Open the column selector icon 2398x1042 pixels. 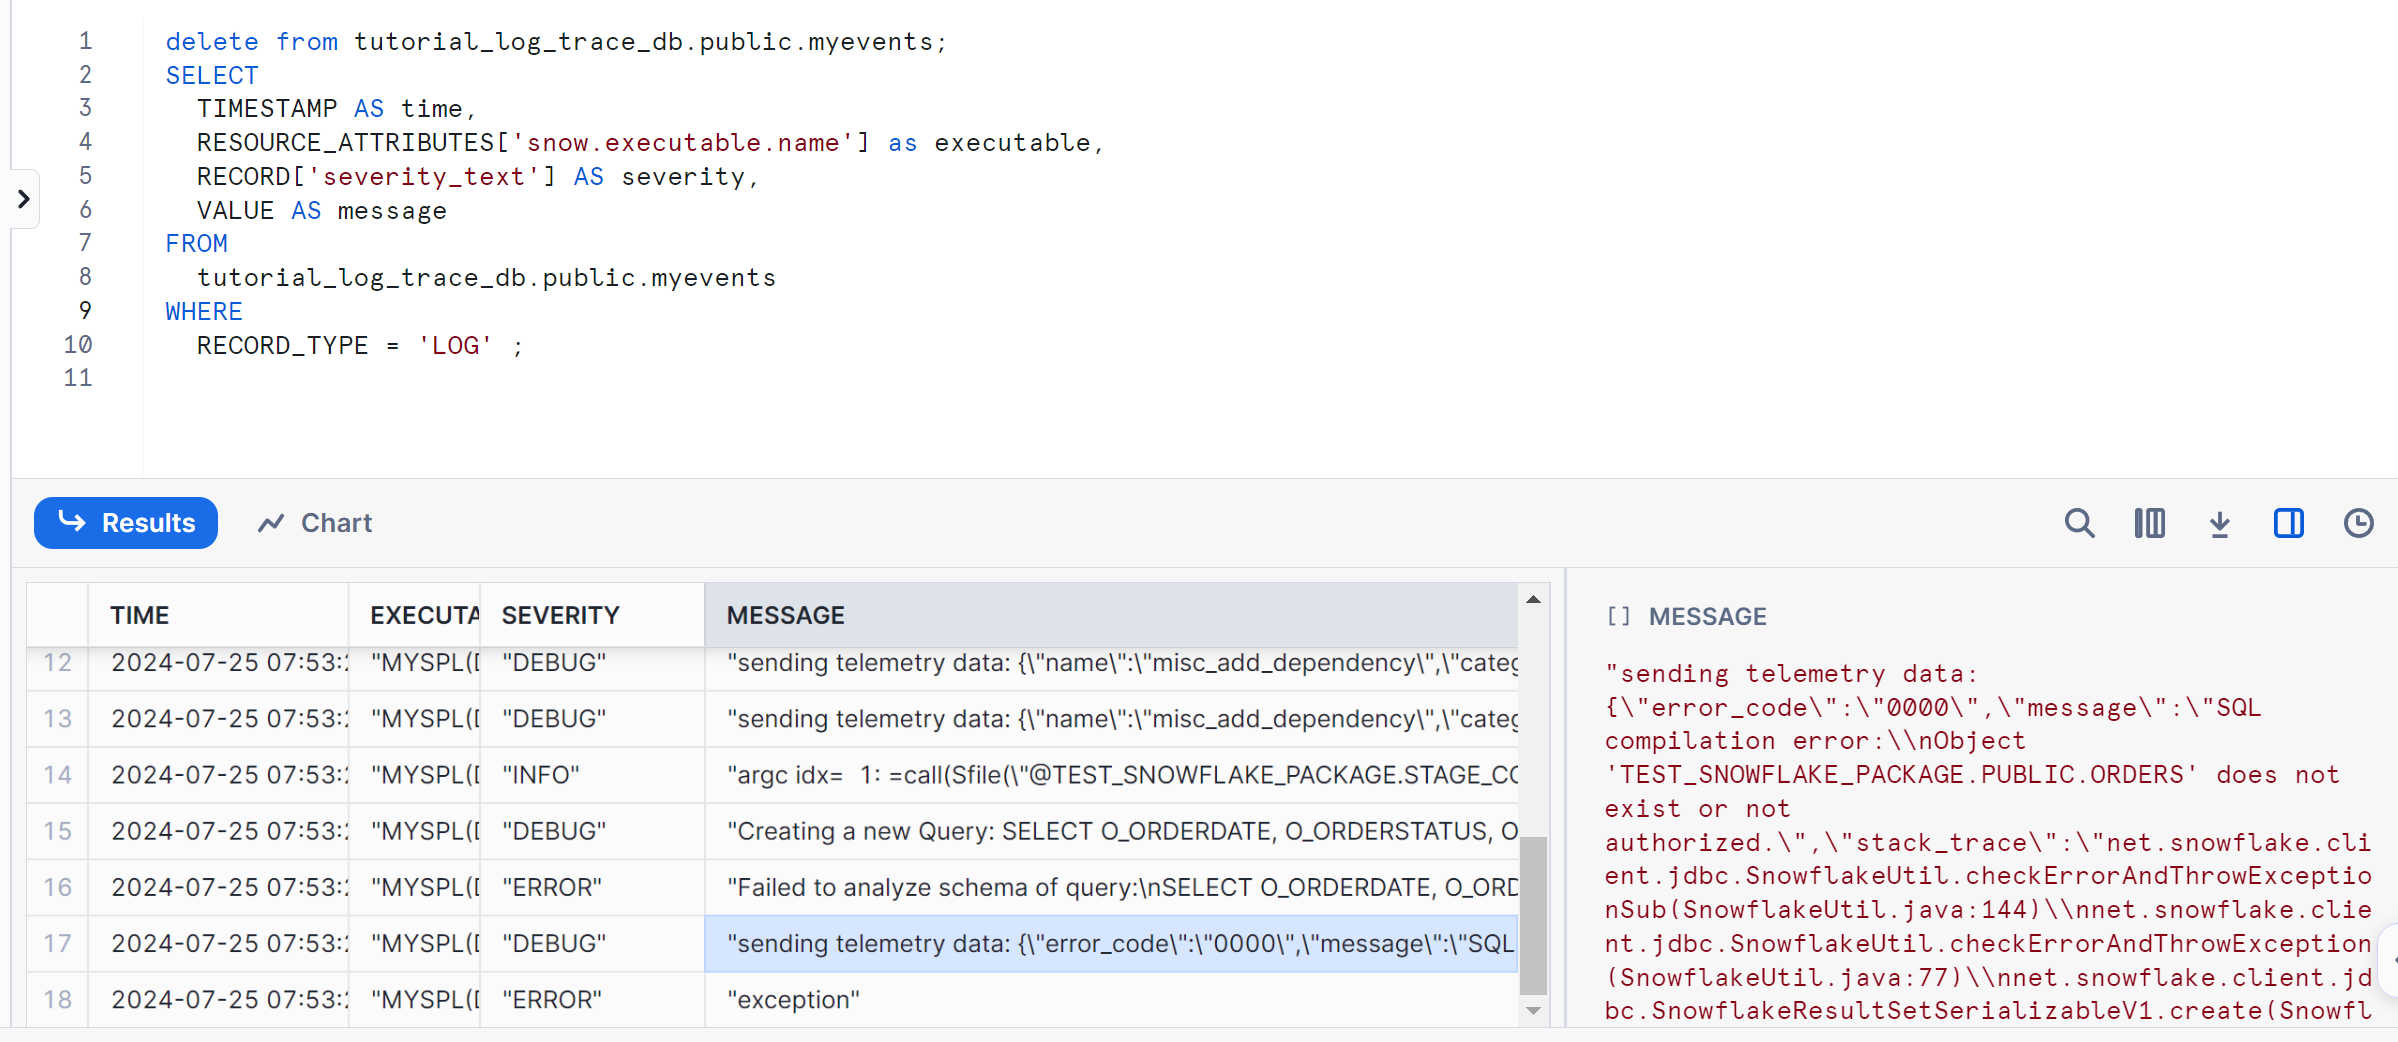click(2149, 523)
